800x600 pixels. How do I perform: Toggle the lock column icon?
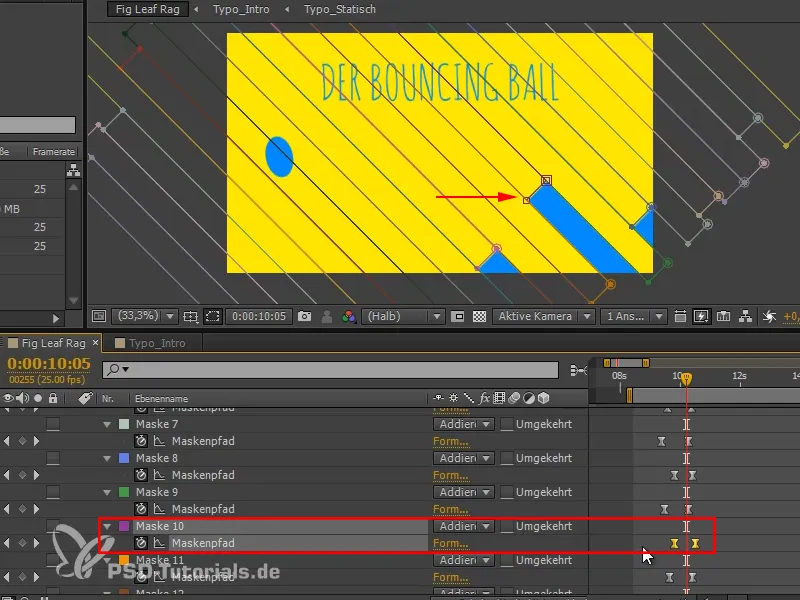[53, 397]
